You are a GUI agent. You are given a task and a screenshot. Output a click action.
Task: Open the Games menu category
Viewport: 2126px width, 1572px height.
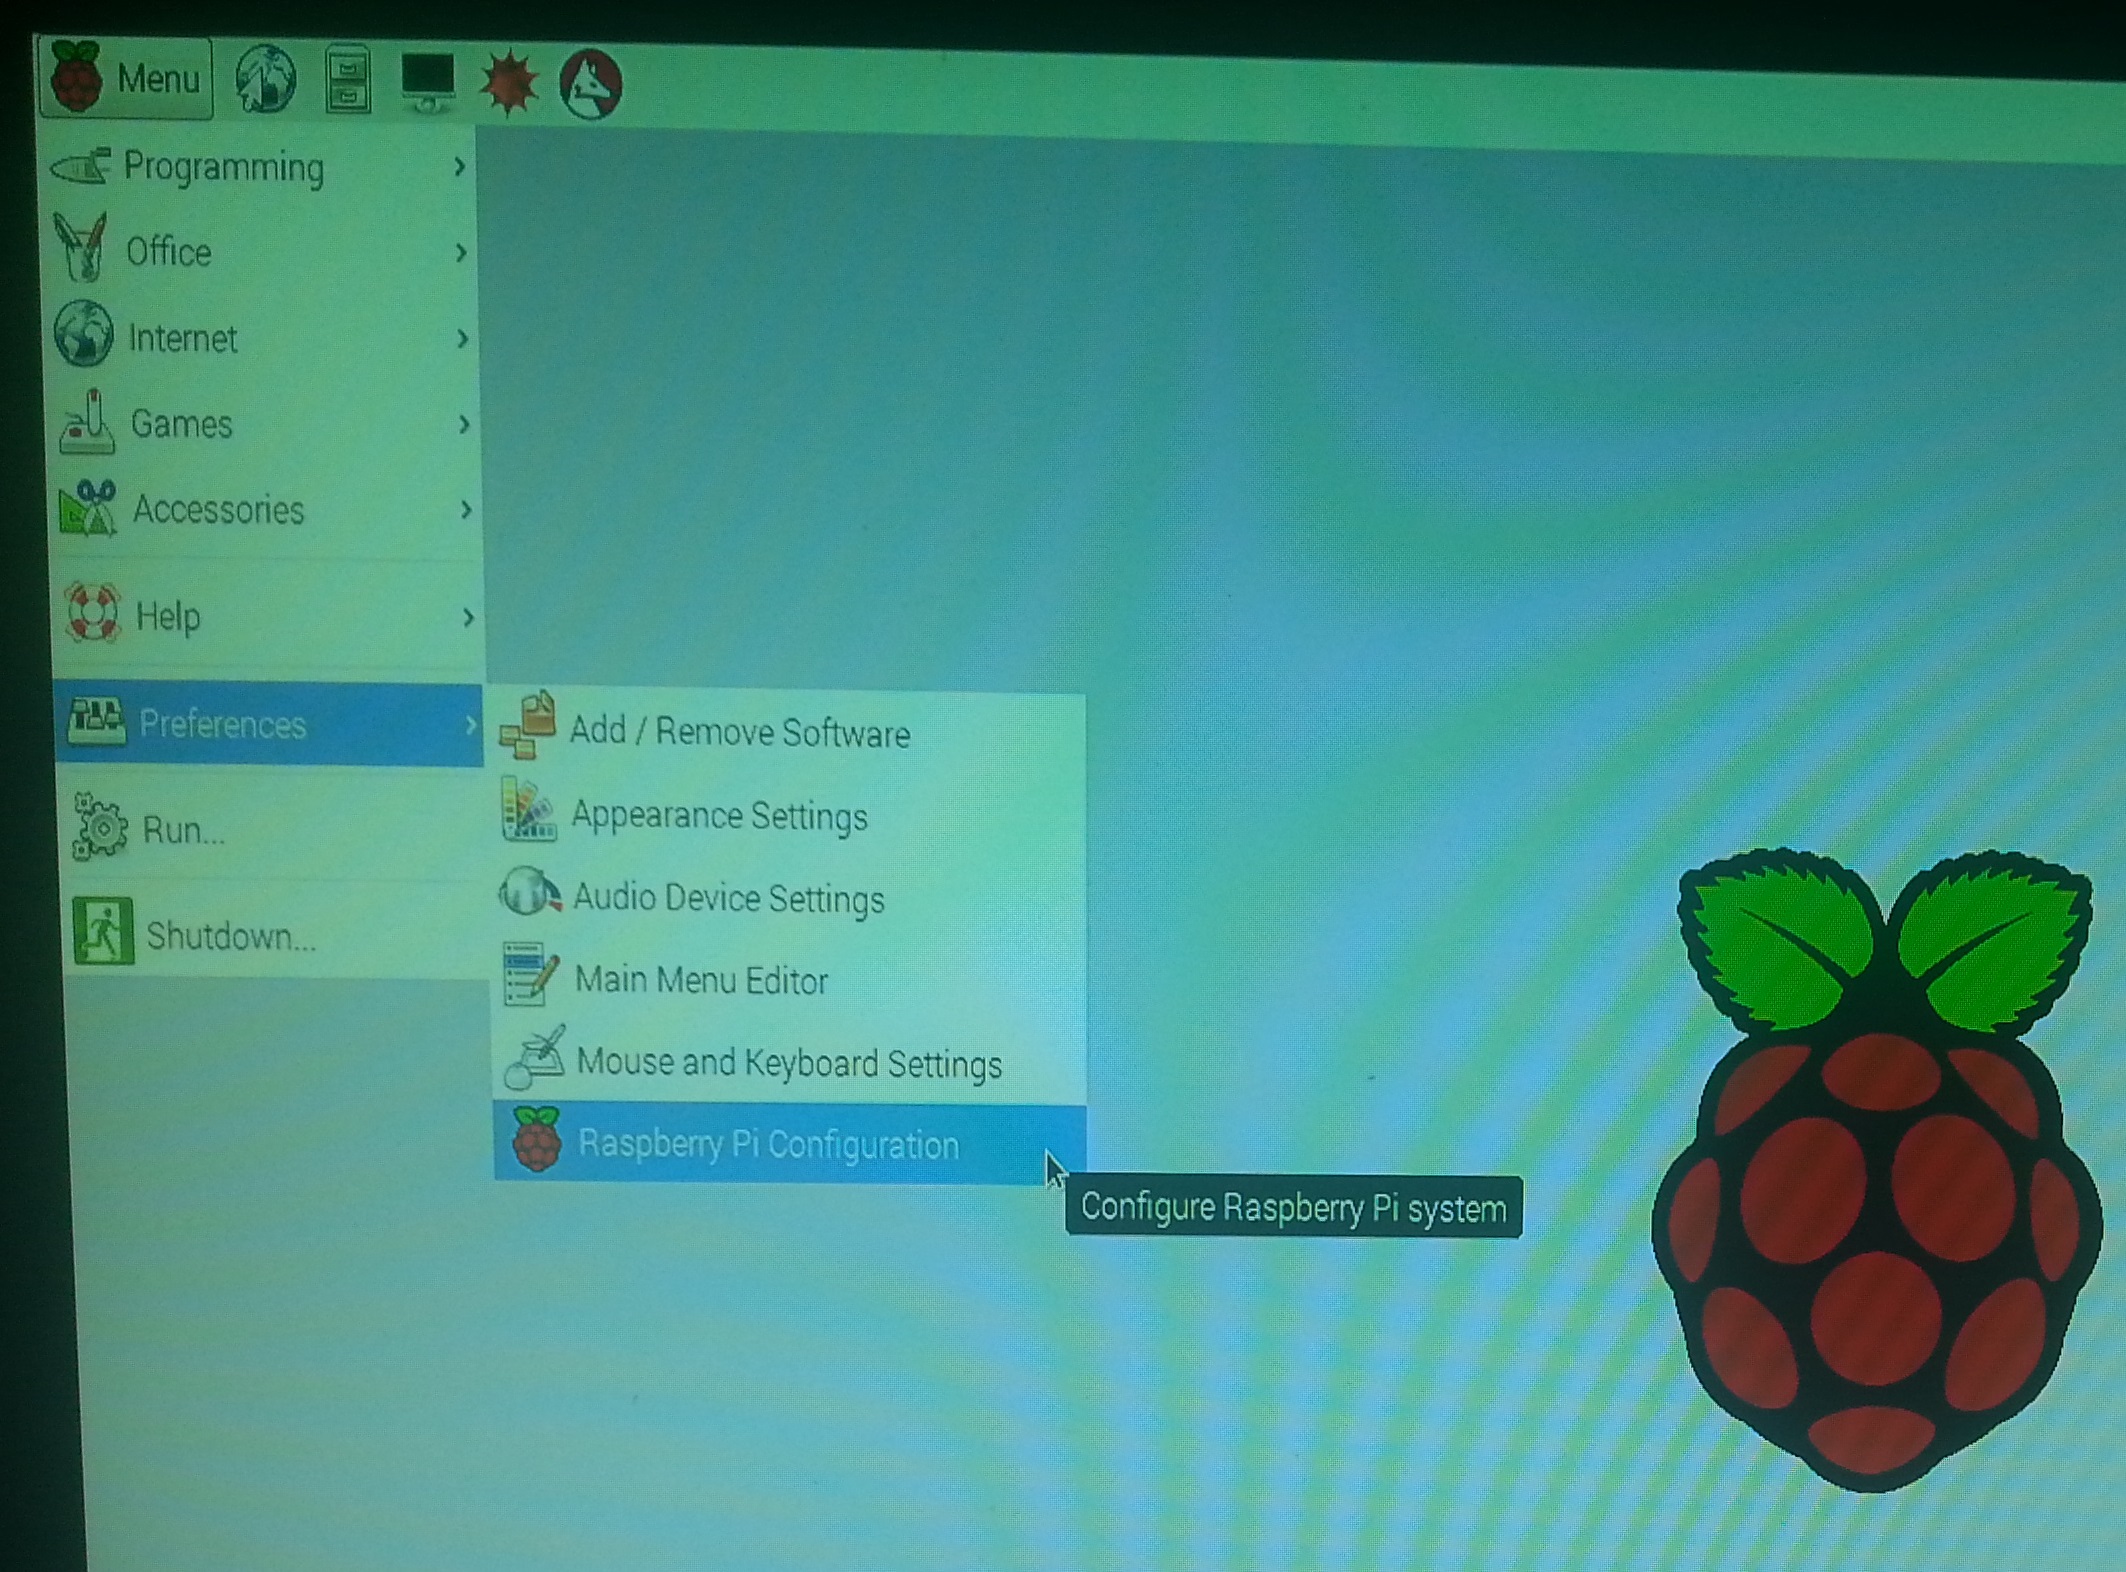click(x=266, y=424)
